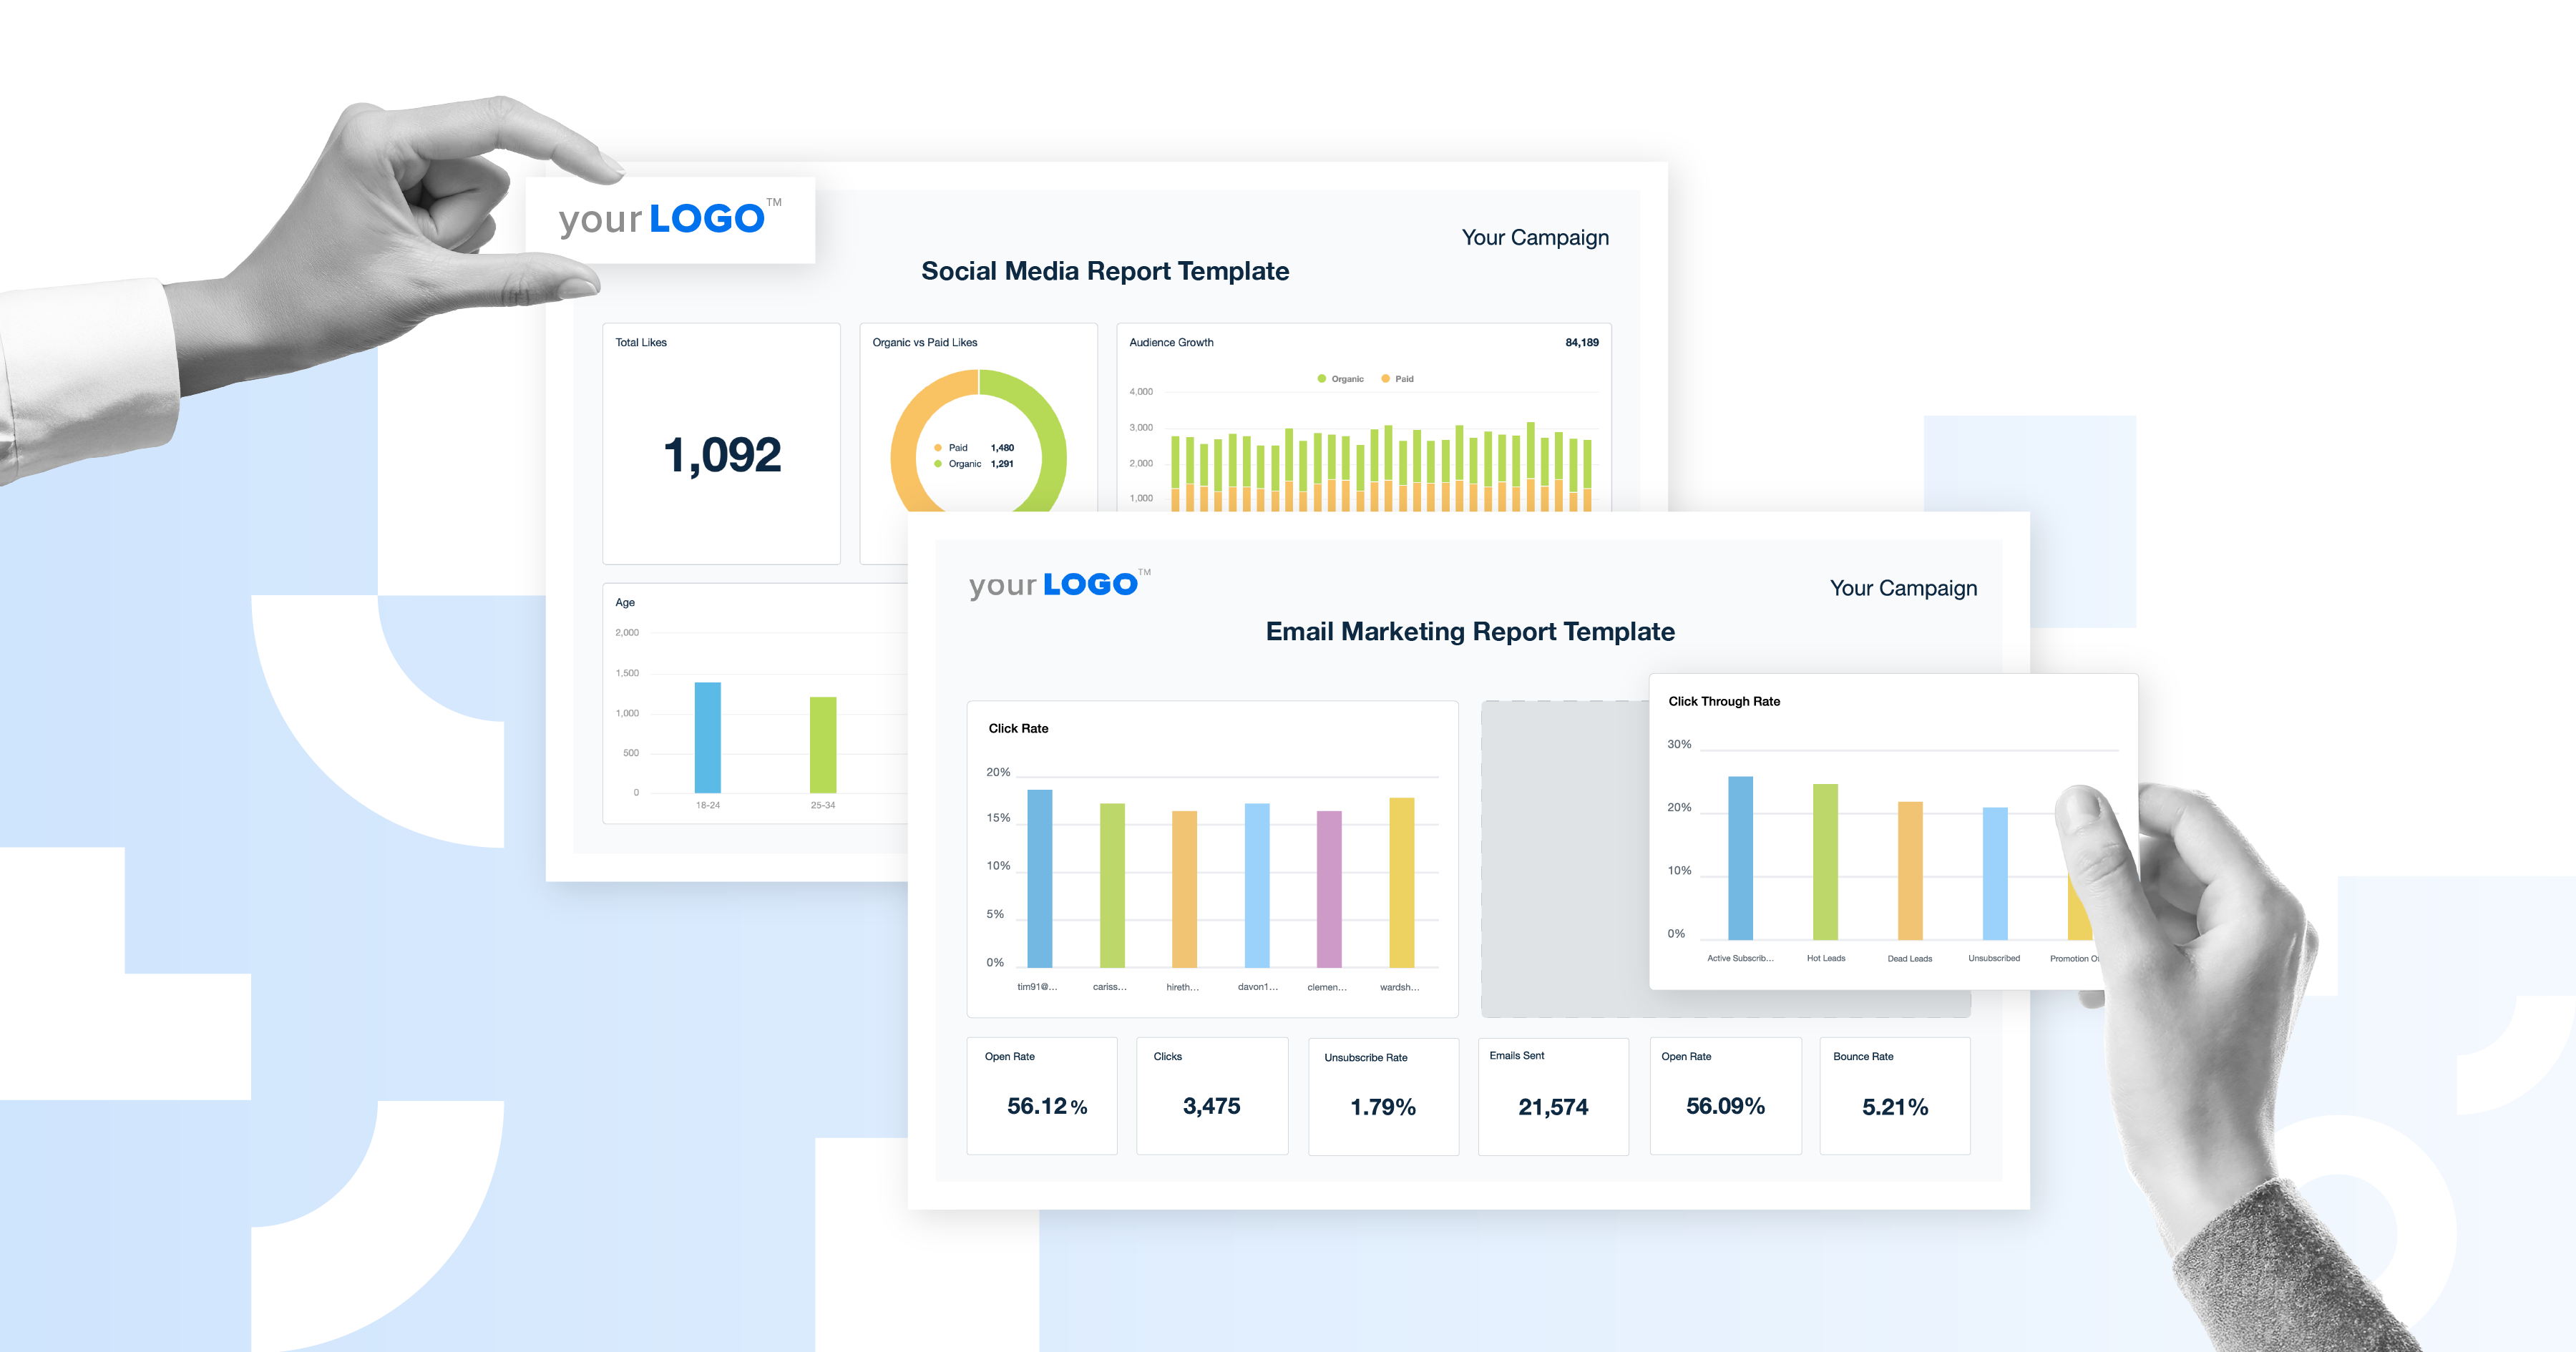Open the Open Rate 56.12% widget
2576x1352 pixels.
[1041, 1095]
